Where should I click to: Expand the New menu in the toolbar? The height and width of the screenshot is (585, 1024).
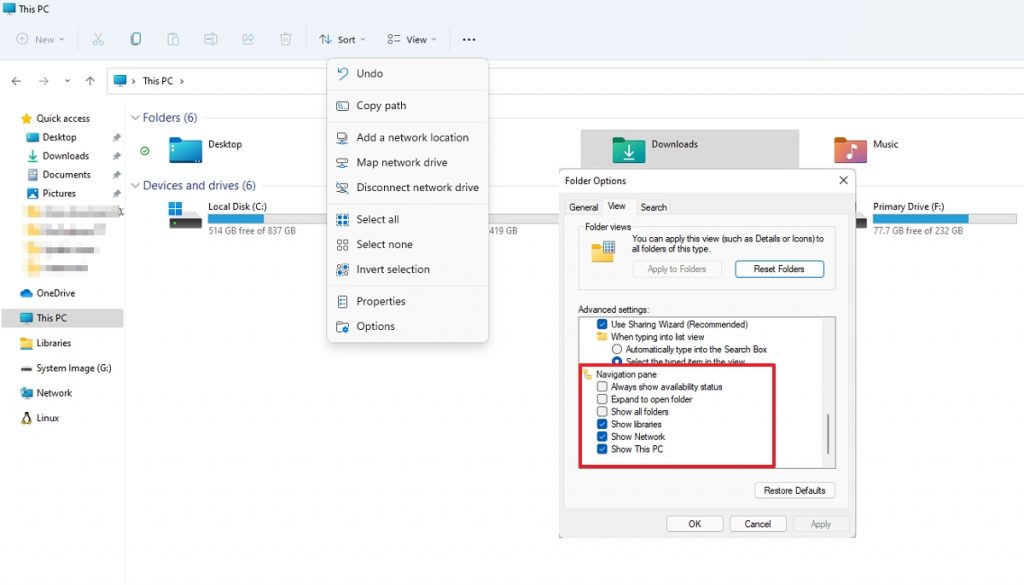[x=40, y=39]
